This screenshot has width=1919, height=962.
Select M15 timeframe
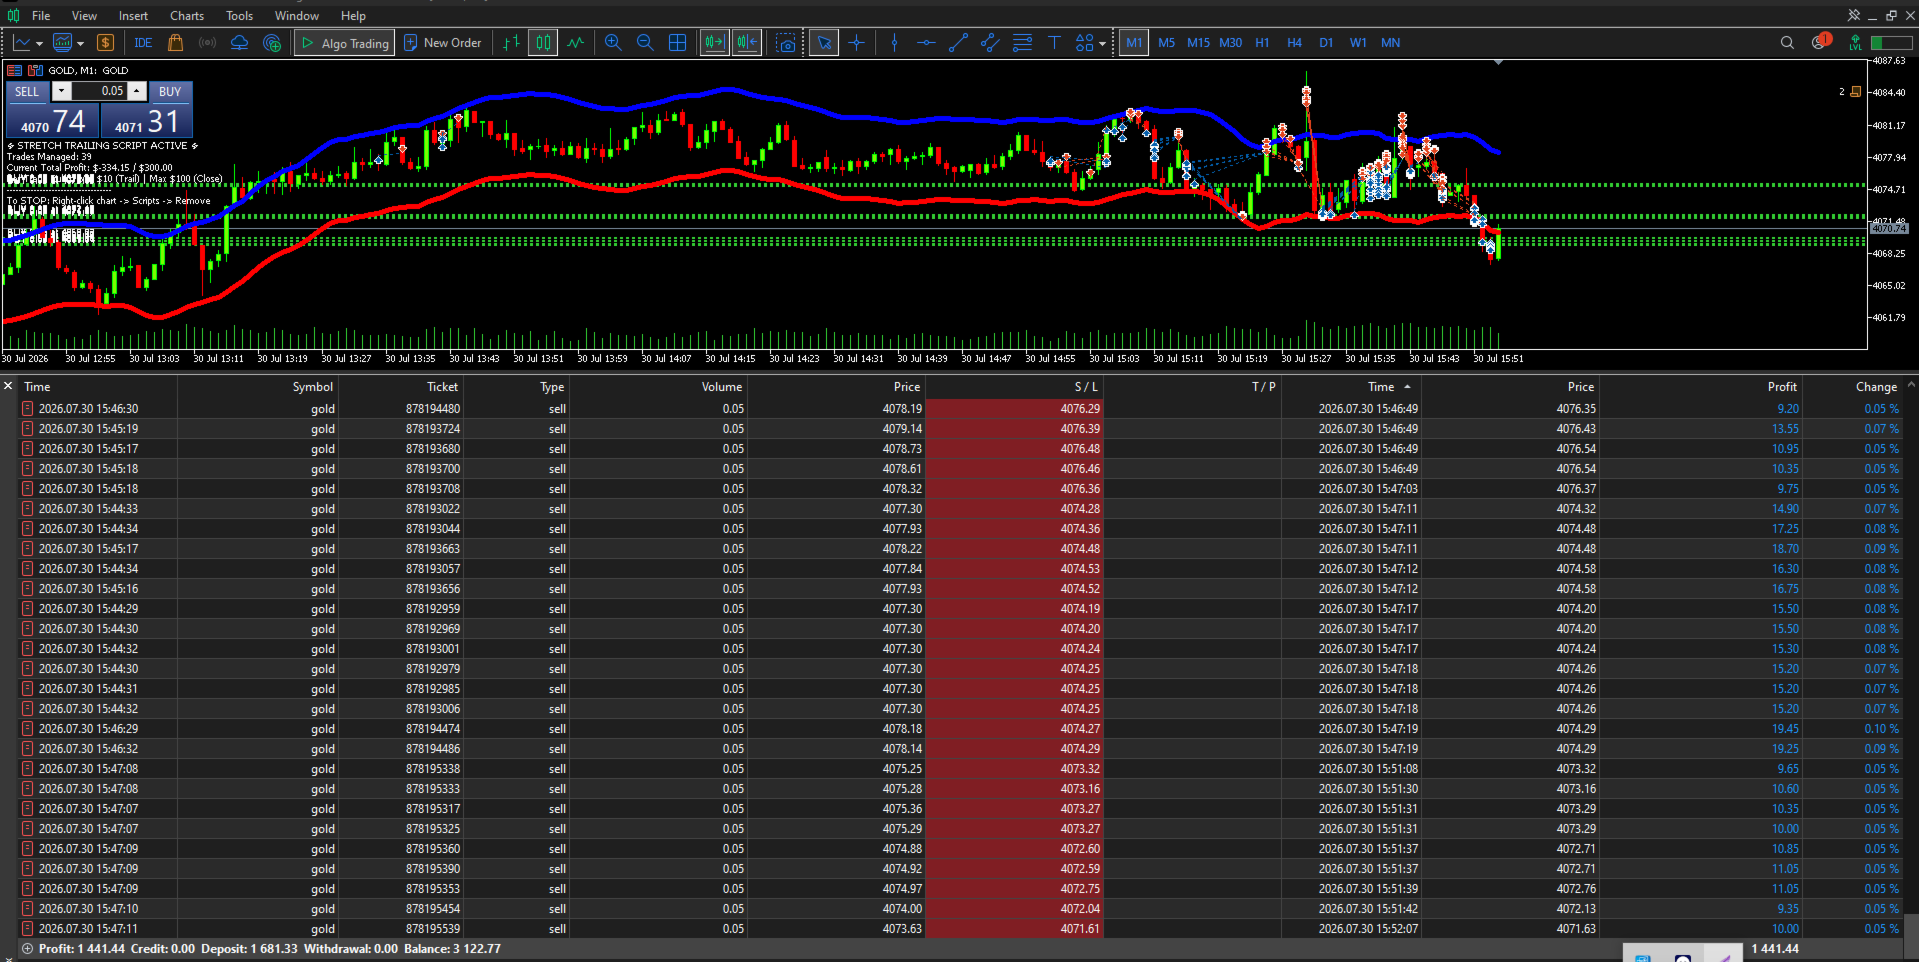click(1198, 43)
